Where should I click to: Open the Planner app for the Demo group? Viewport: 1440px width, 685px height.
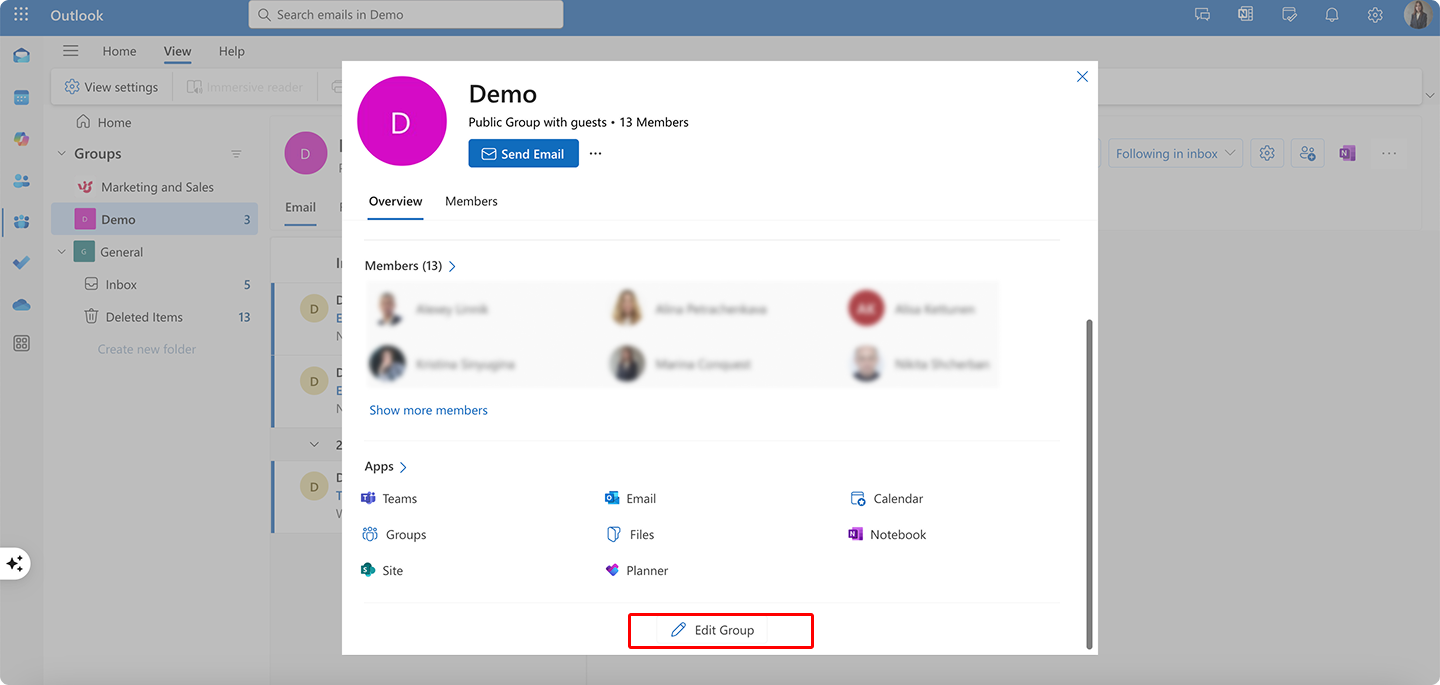pos(645,570)
